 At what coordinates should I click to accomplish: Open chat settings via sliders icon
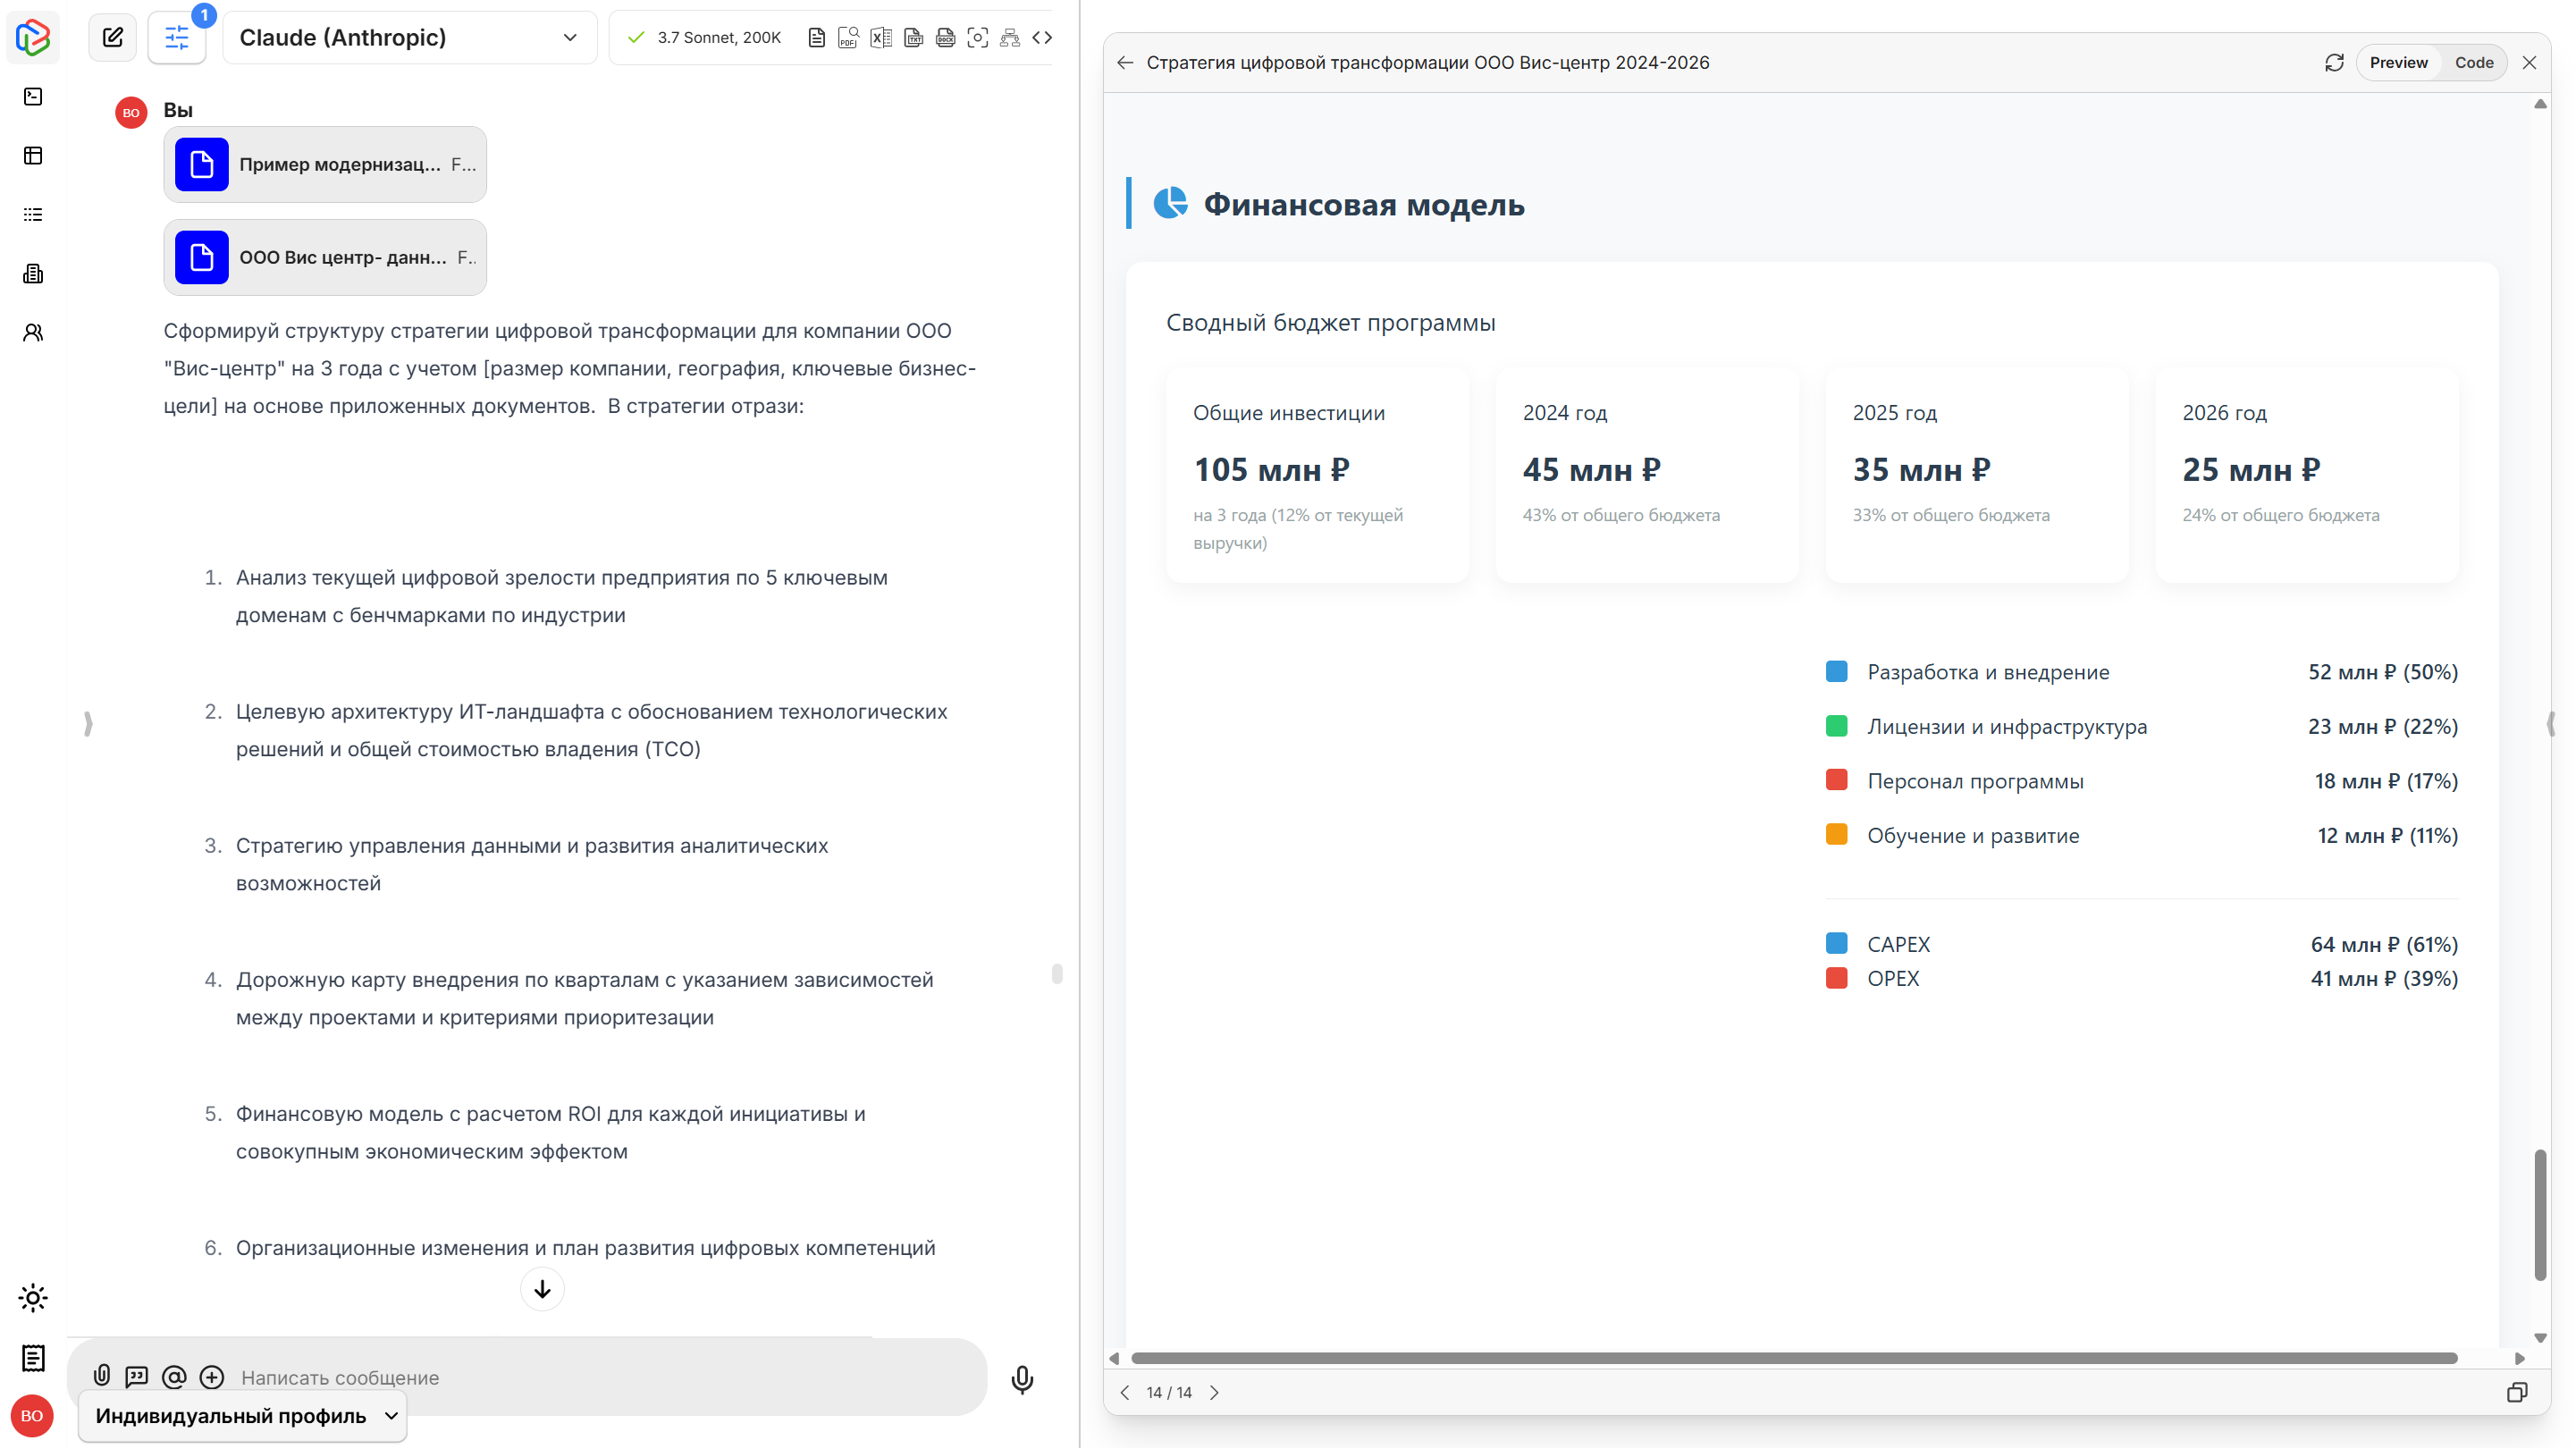177,37
